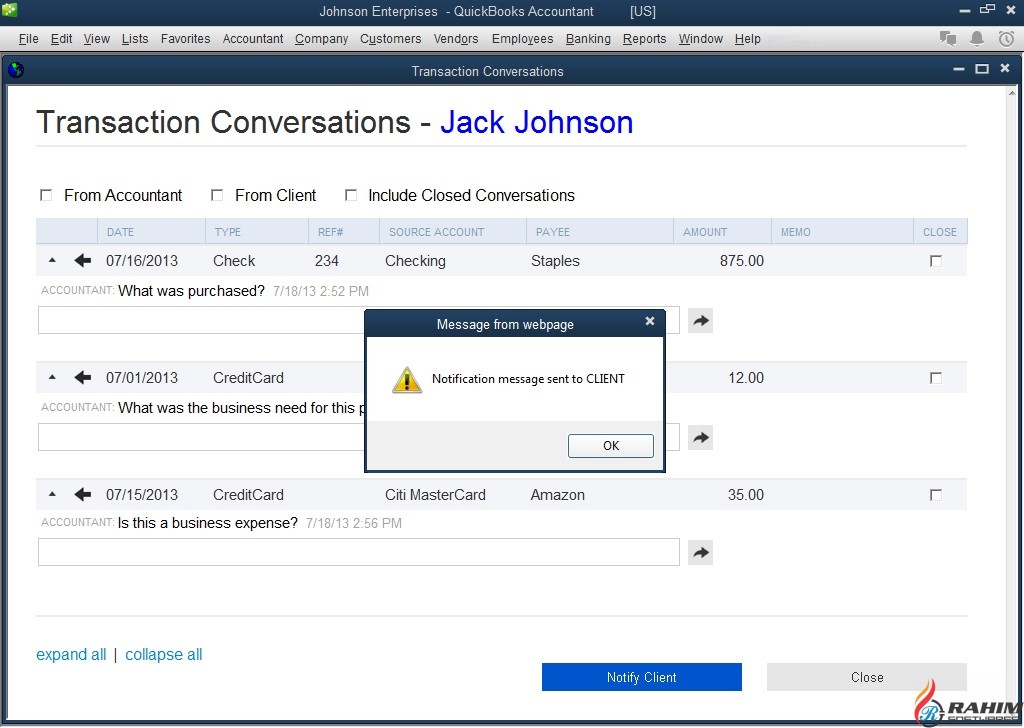Enable the From Client filter checkbox
1024x728 pixels.
[217, 195]
